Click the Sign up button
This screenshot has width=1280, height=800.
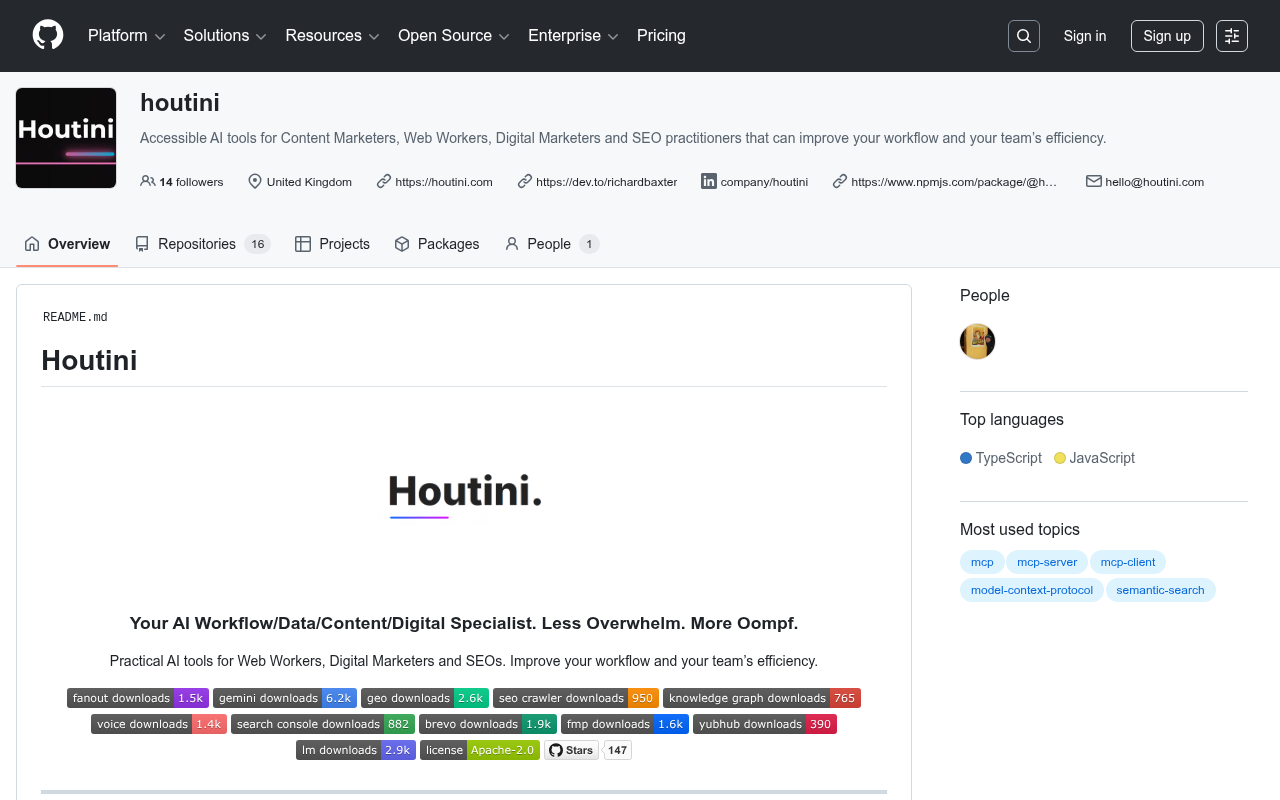[1167, 35]
